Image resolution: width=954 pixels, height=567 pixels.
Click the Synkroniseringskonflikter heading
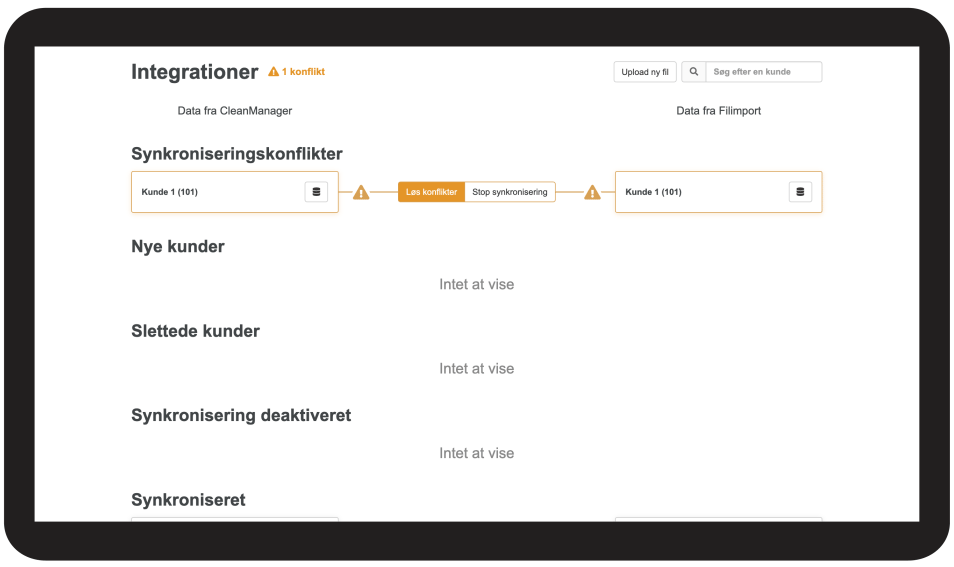(x=237, y=154)
